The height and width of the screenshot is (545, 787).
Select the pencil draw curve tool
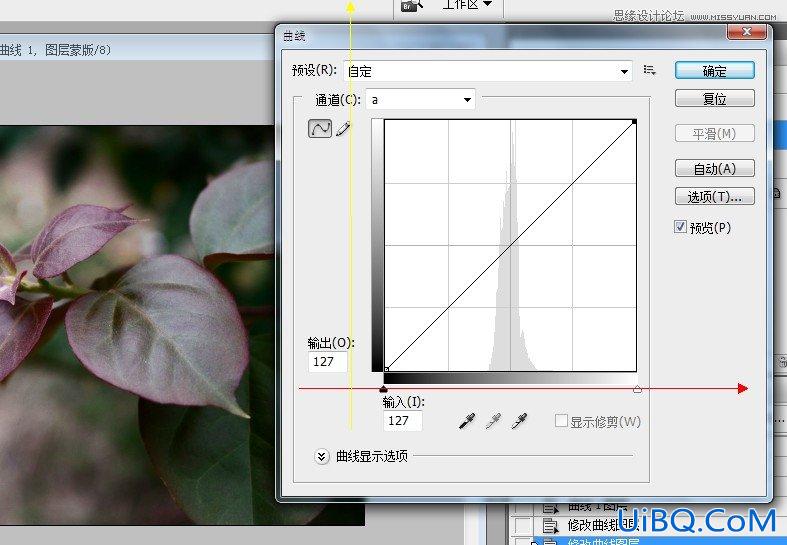[343, 128]
